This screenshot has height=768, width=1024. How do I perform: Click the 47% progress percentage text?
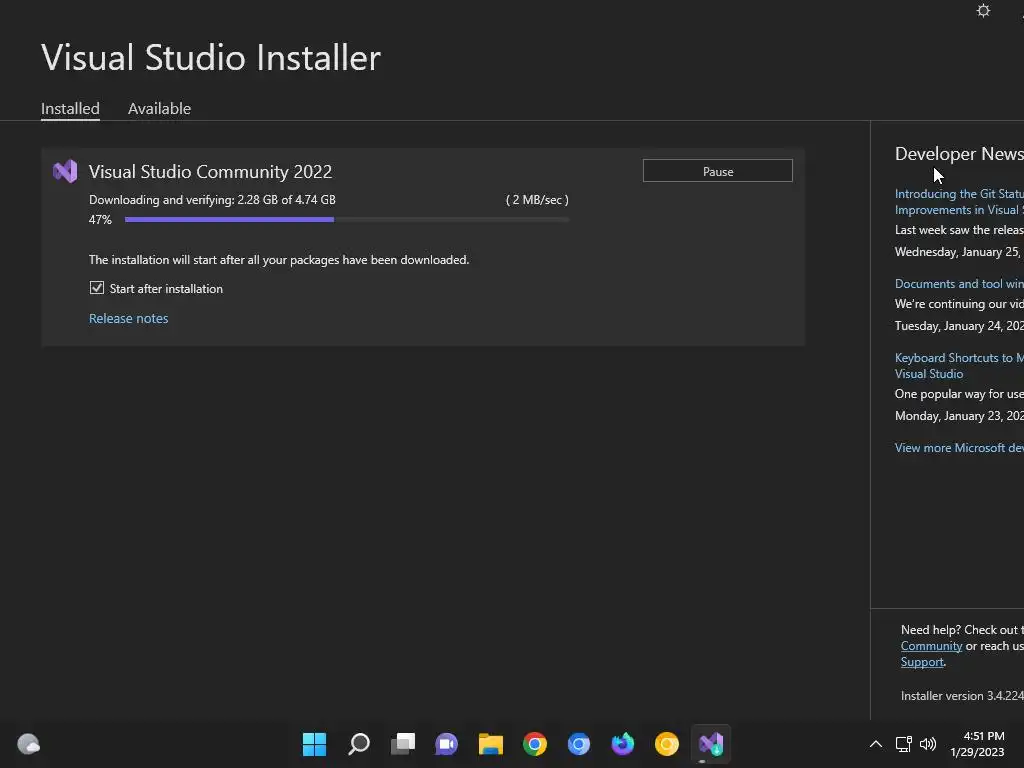[x=100, y=219]
